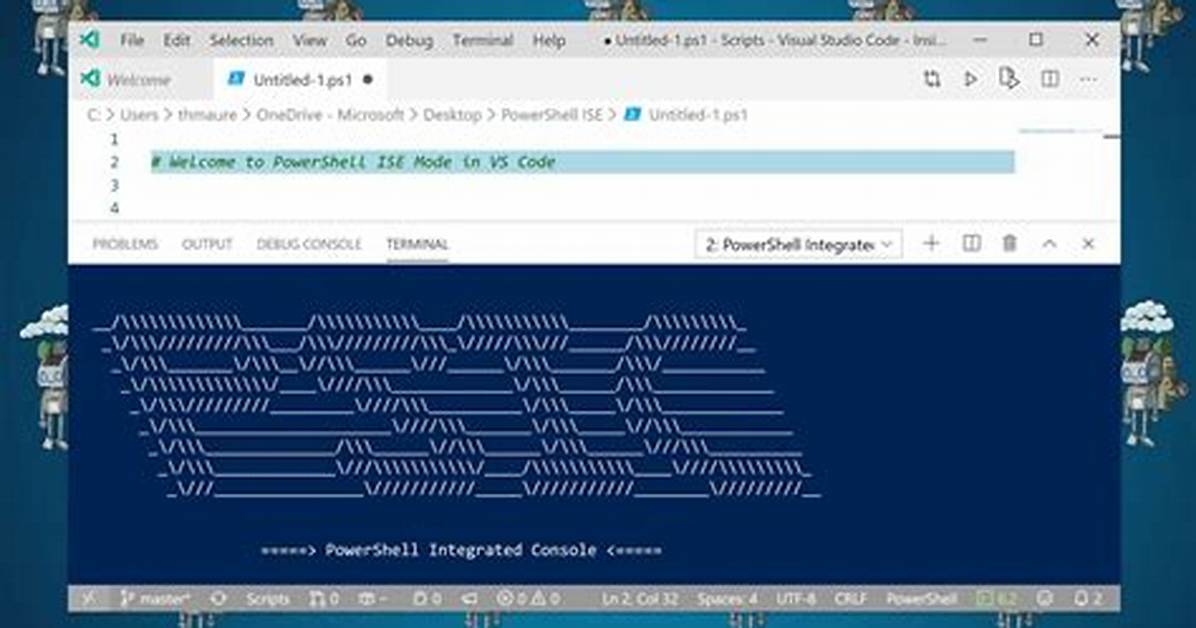Switch to the PROBLEMS panel tab
The height and width of the screenshot is (628, 1196).
125,244
